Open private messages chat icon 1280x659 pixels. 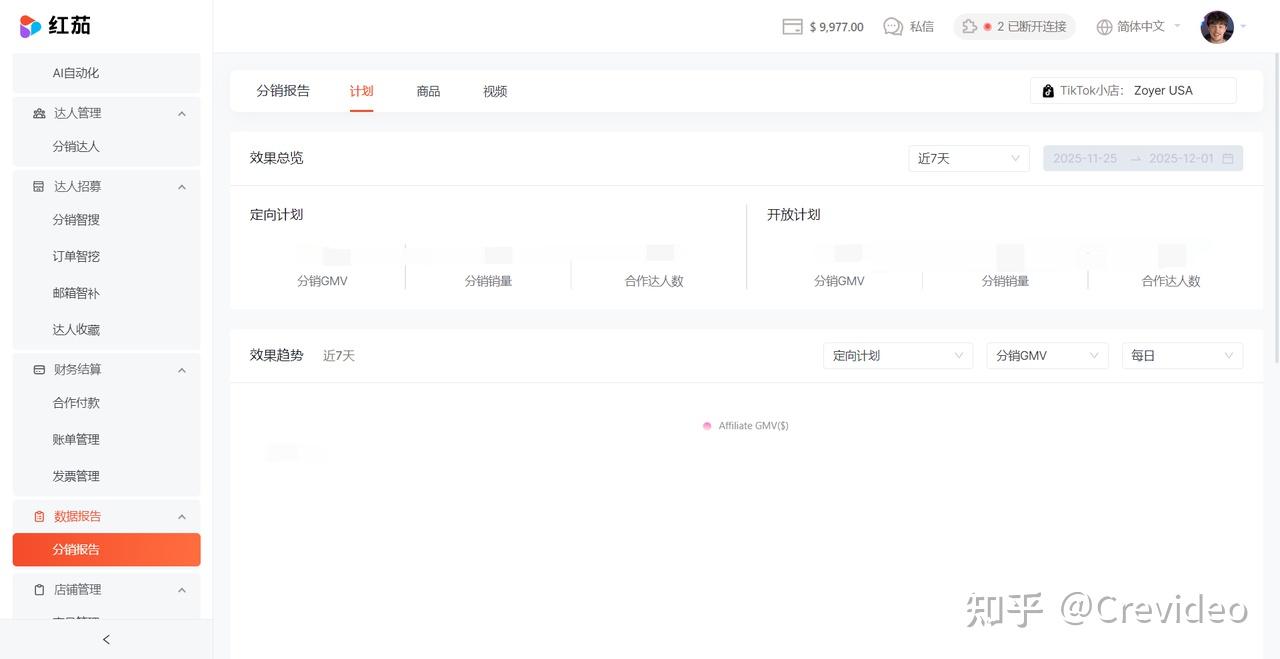point(893,27)
